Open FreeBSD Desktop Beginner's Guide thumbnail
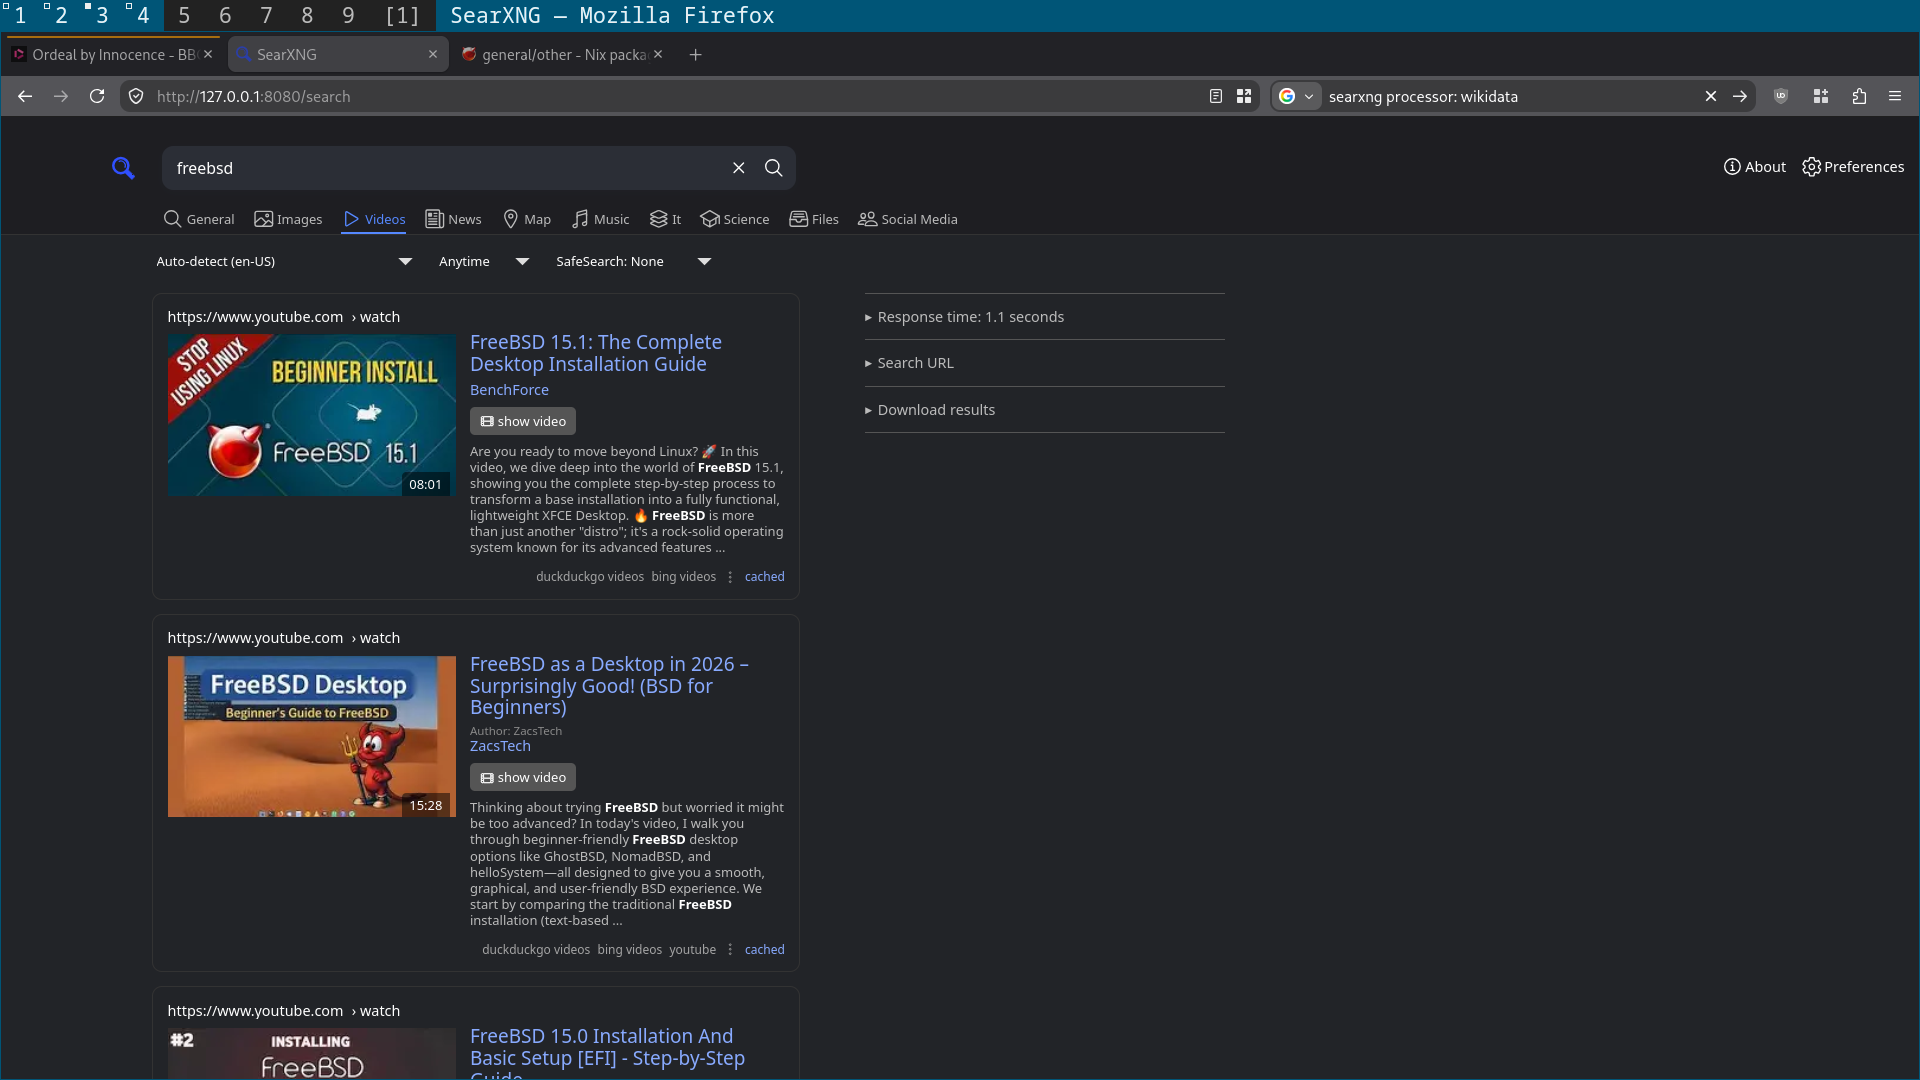Screen dimensions: 1920x1080 (312, 737)
